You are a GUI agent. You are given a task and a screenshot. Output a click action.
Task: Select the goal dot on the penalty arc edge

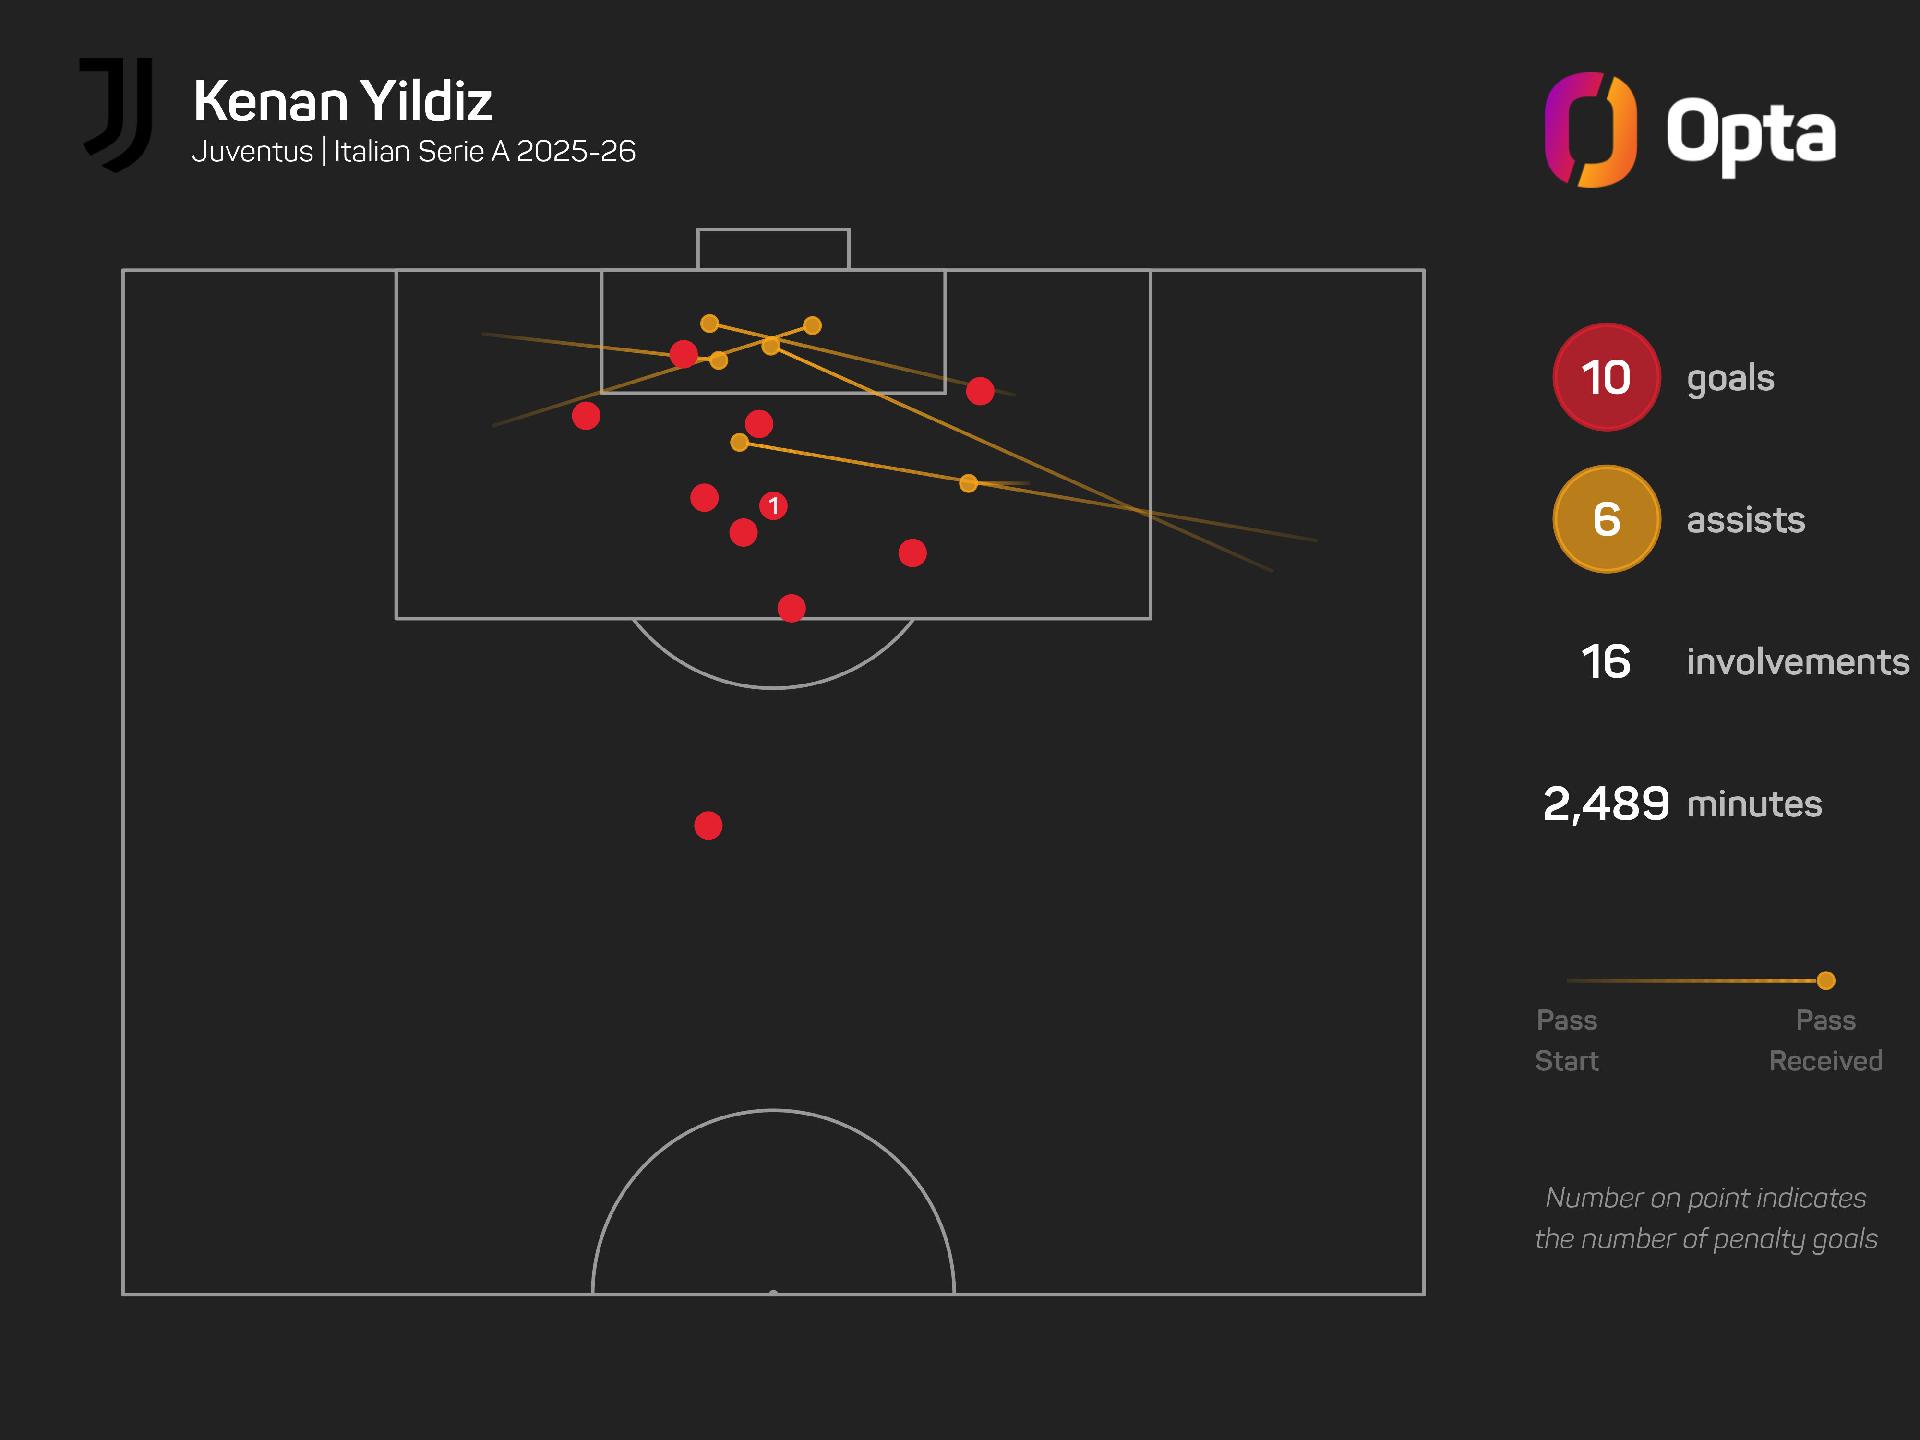click(x=791, y=608)
